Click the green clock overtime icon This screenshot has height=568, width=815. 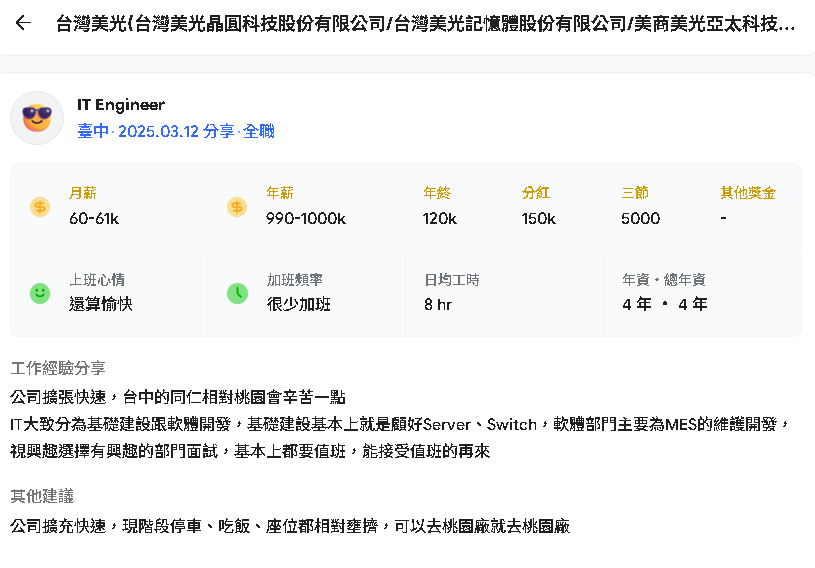click(238, 294)
